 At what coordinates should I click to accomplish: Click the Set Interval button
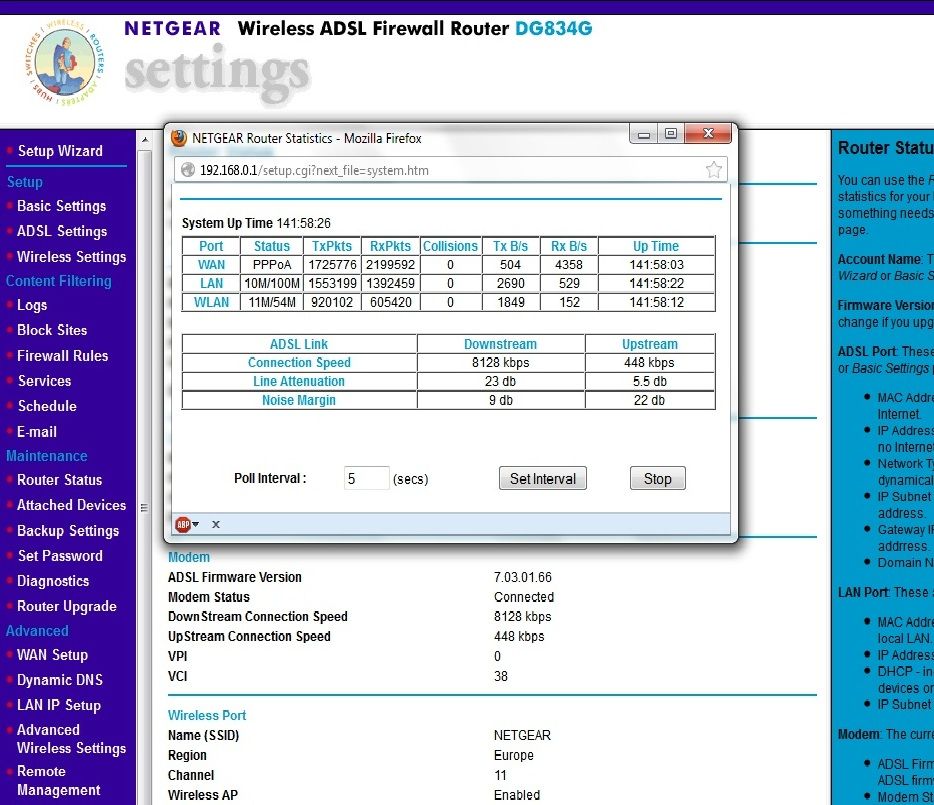(x=543, y=478)
